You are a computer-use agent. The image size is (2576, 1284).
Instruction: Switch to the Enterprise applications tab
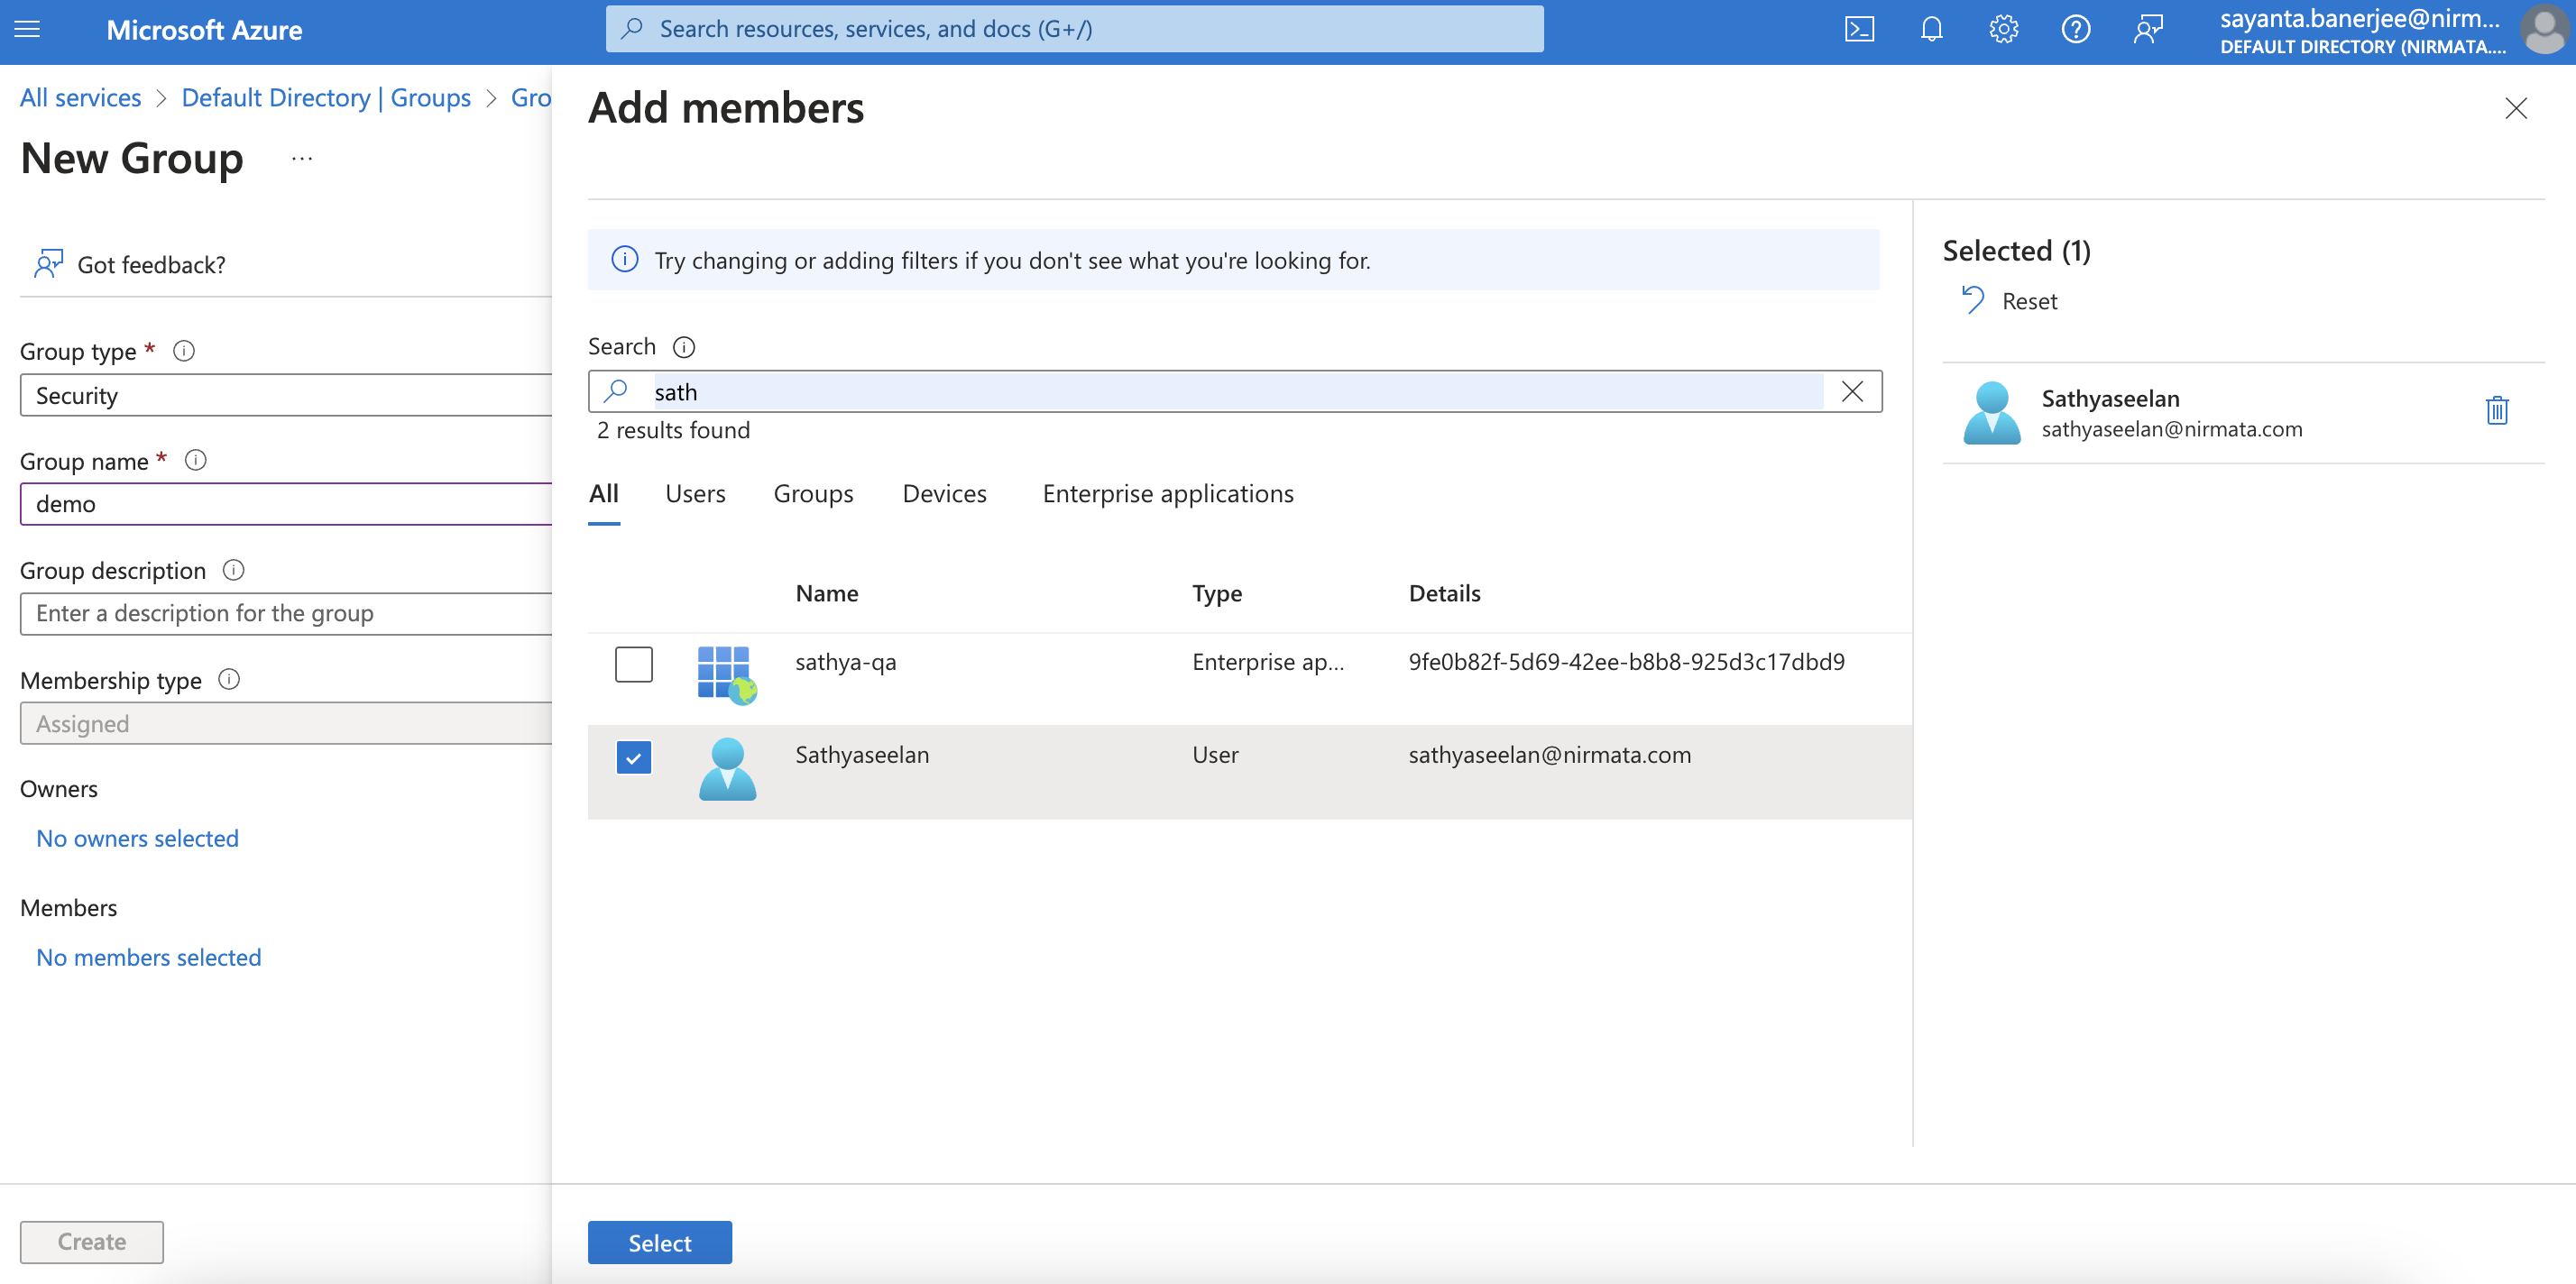(1168, 493)
